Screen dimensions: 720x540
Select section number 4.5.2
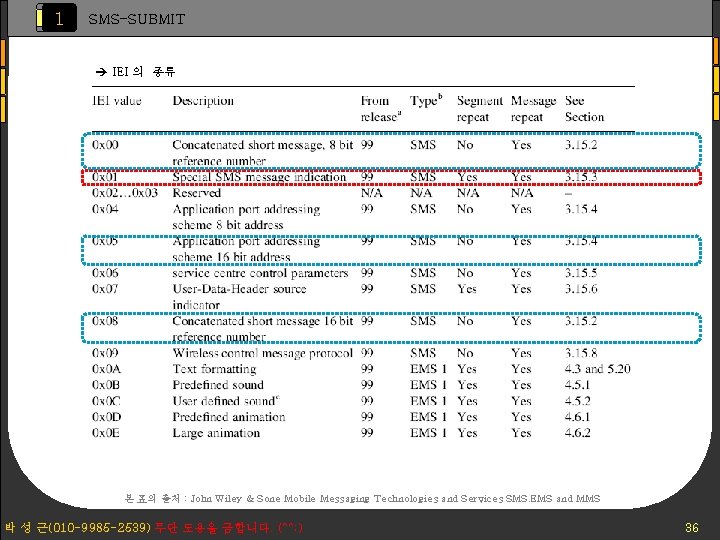click(578, 401)
